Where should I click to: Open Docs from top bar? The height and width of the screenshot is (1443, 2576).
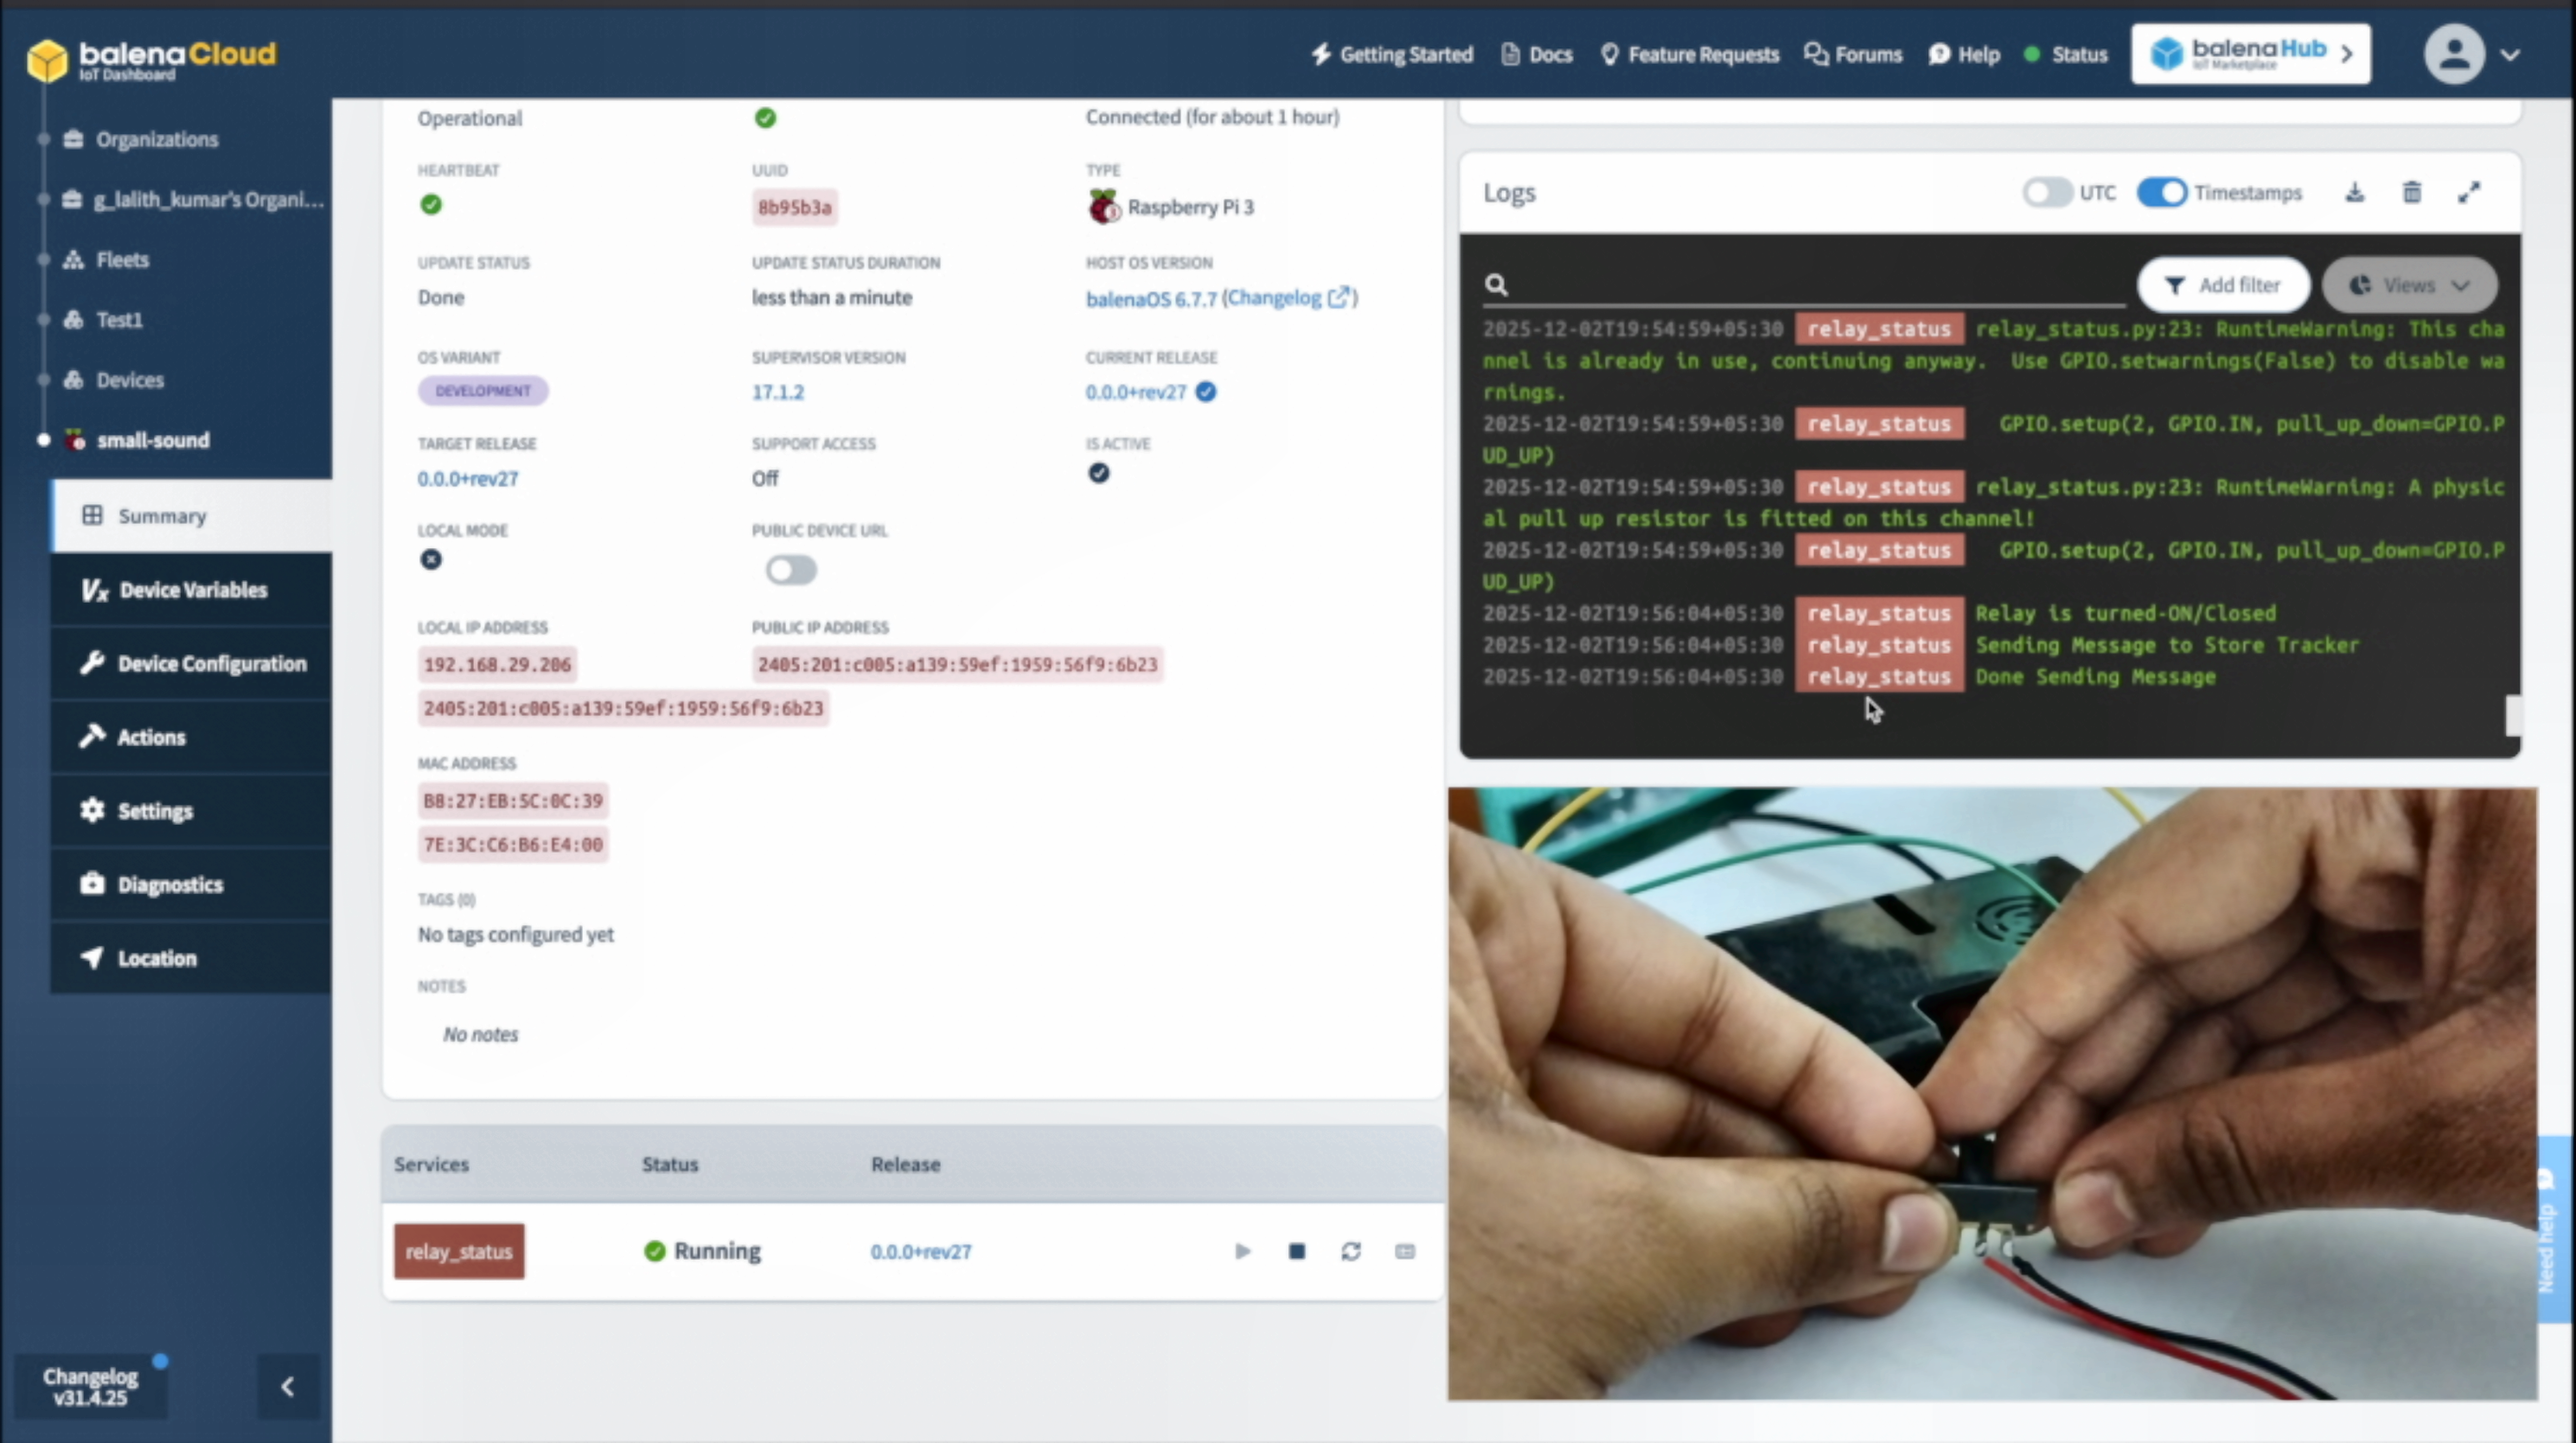1537,55
